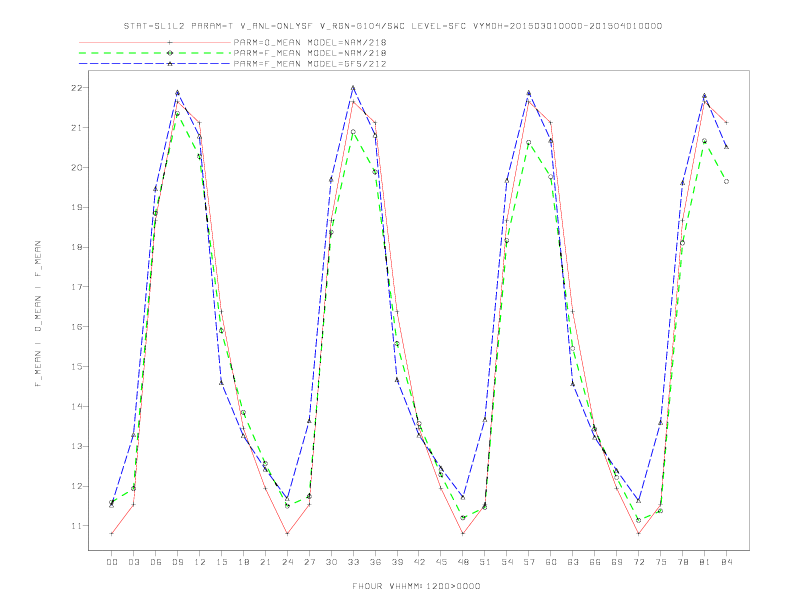Click x-axis forecast hour label 48
Image resolution: width=792 pixels, height=612 pixels.
(x=463, y=562)
